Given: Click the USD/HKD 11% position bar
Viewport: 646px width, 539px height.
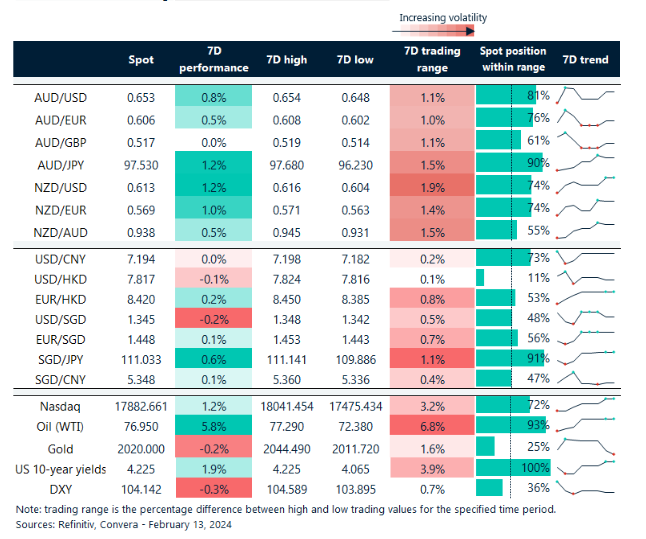Looking at the screenshot, I should 481,278.
